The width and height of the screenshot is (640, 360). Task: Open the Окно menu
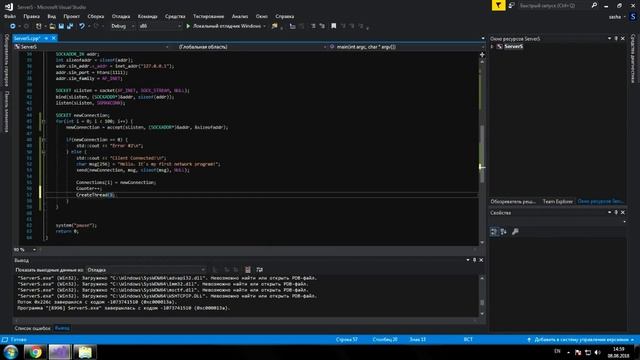tap(262, 16)
